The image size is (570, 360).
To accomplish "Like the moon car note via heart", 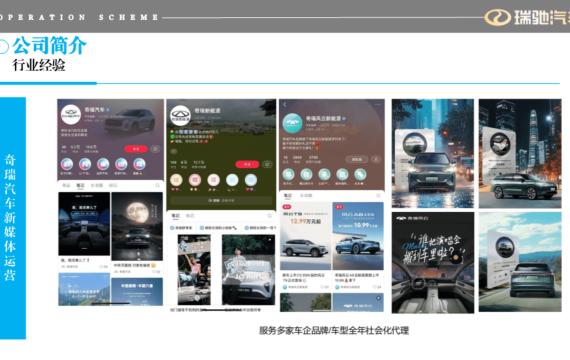I will (154, 272).
